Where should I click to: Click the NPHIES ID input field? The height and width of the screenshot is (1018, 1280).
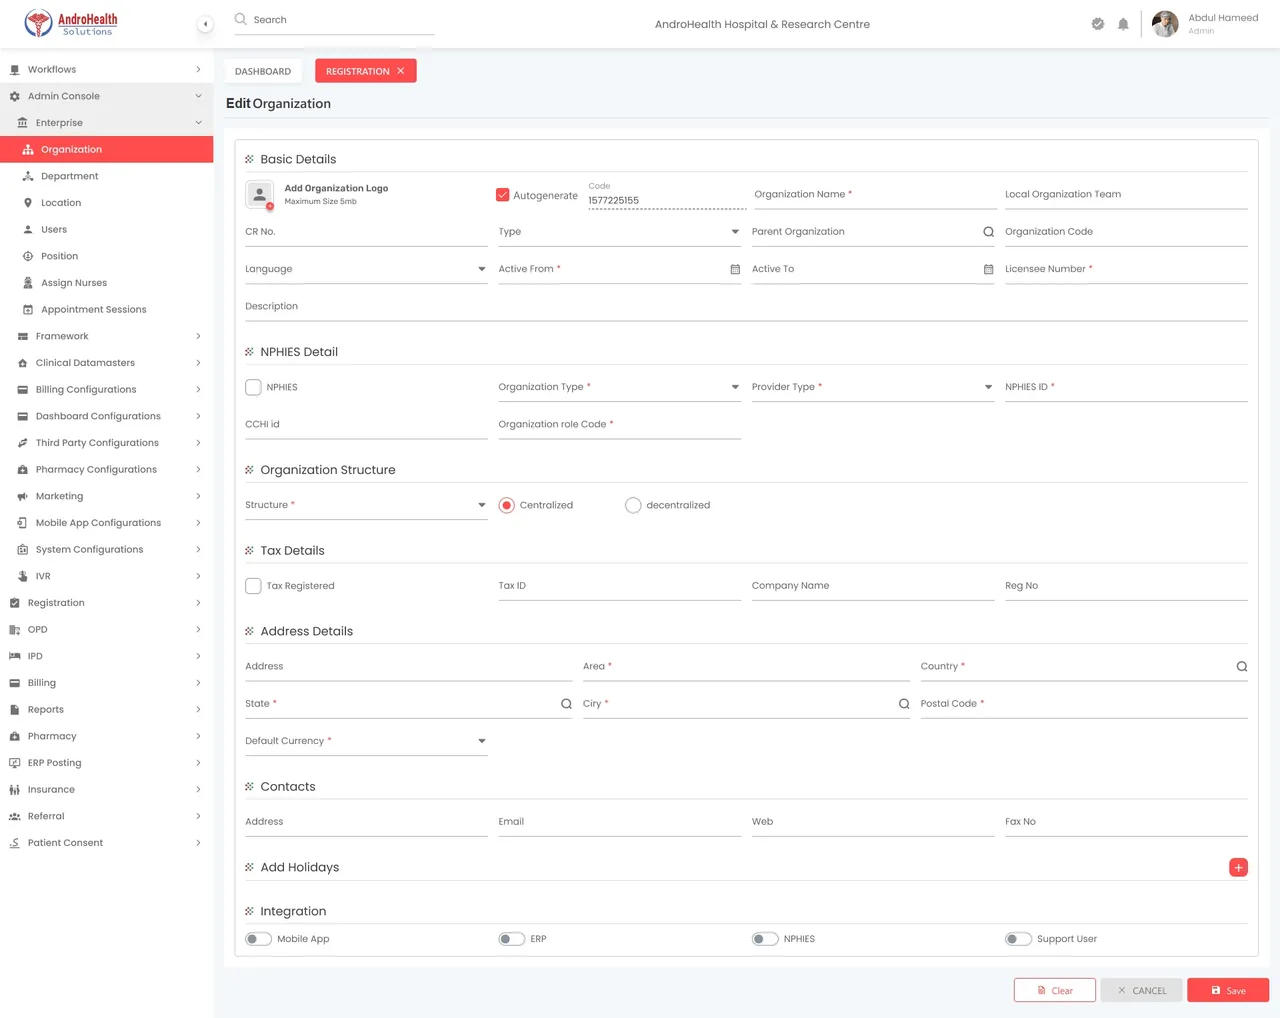coord(1126,387)
